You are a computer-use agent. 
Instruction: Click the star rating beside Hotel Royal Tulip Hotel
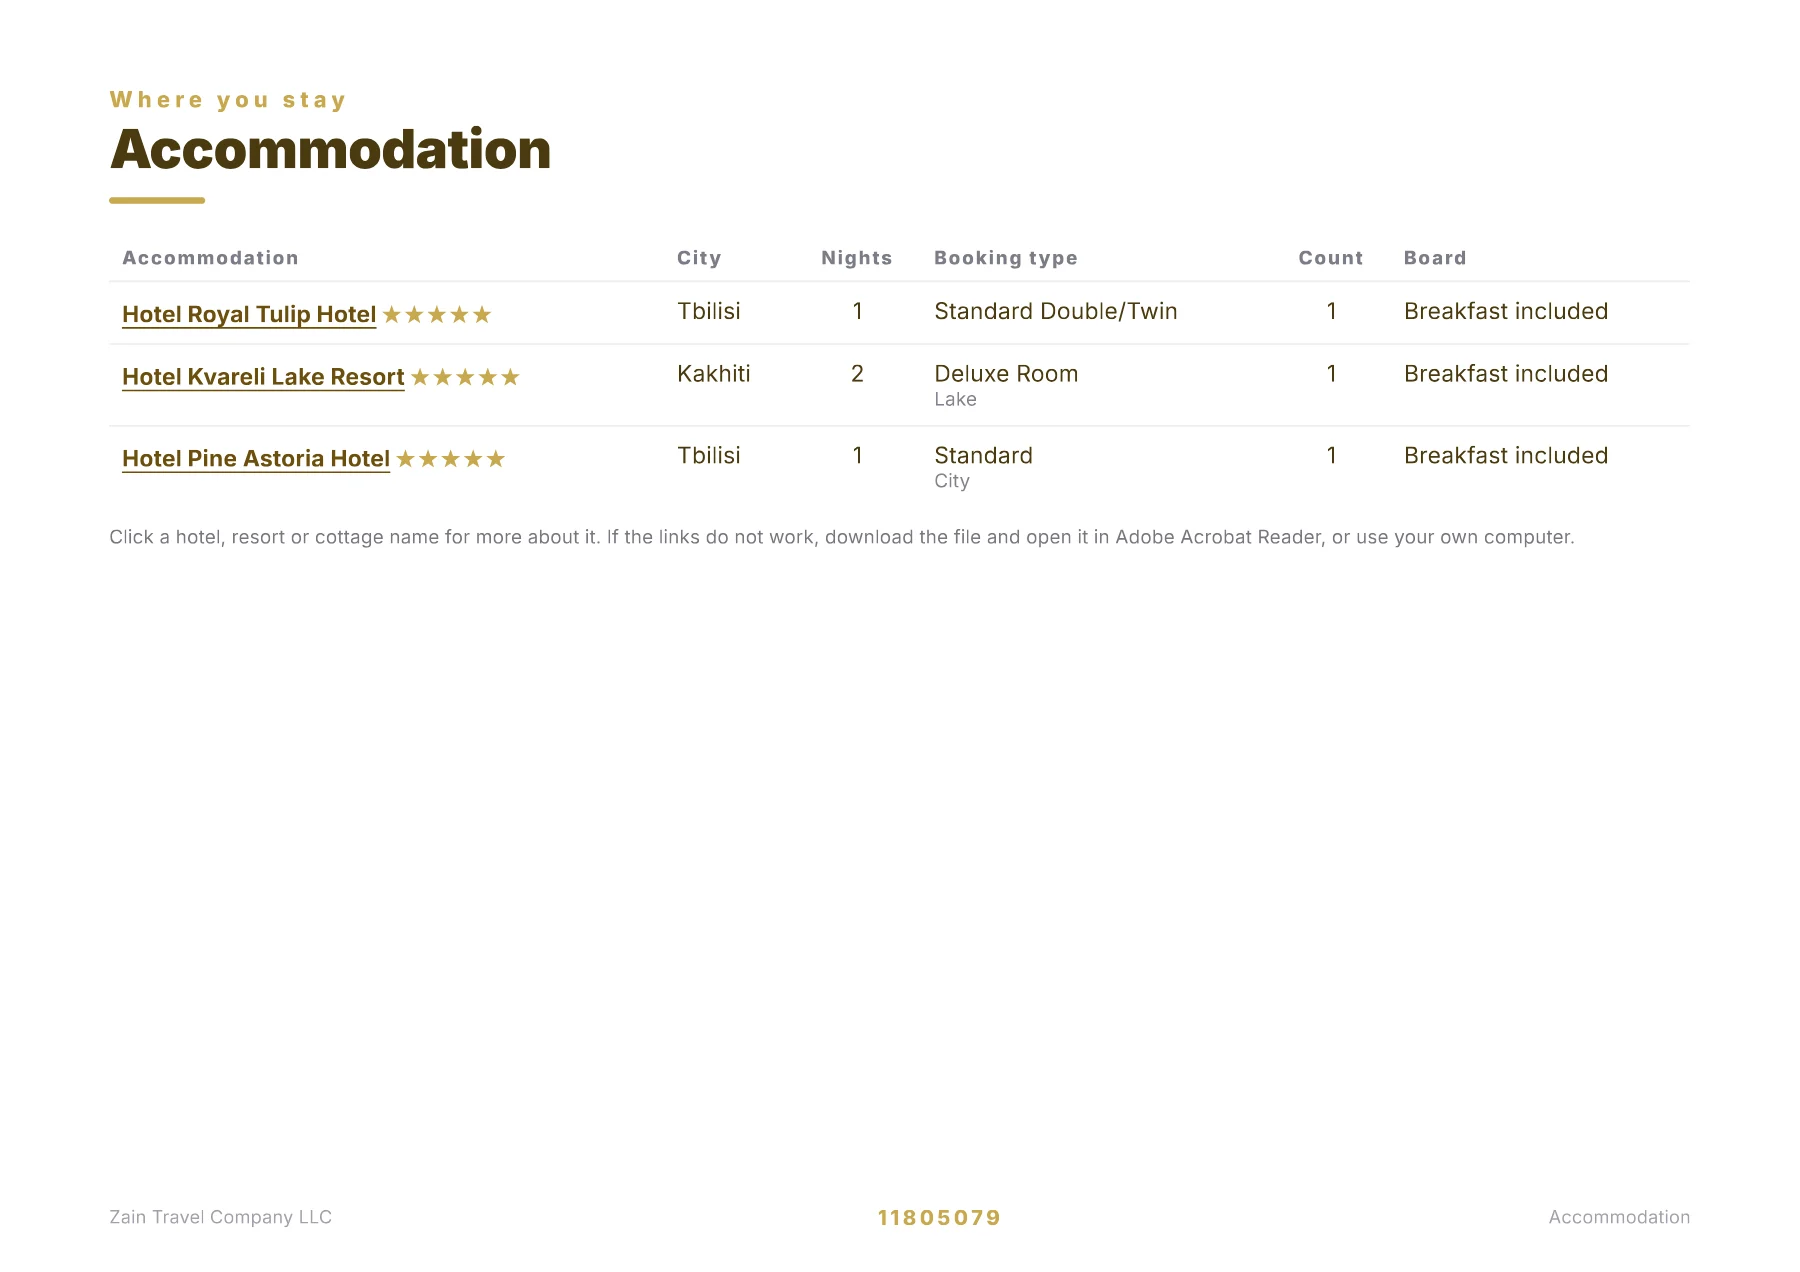(437, 315)
